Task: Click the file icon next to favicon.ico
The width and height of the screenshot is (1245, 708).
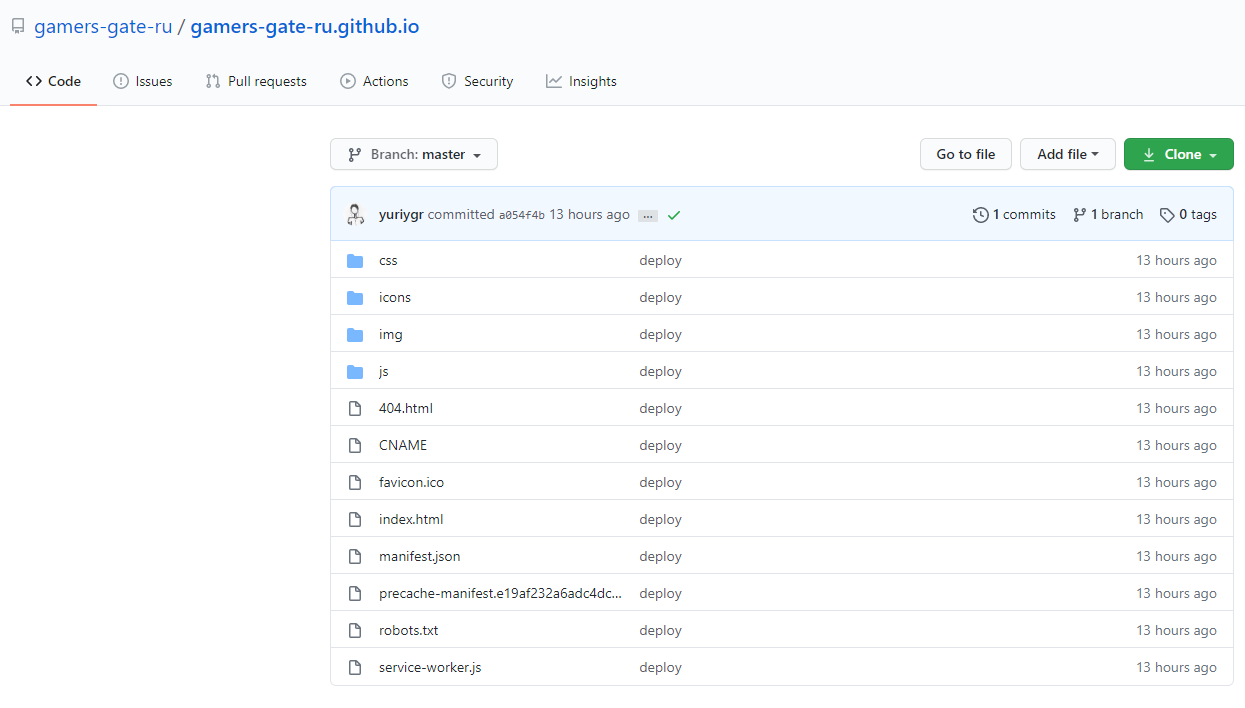Action: (354, 483)
